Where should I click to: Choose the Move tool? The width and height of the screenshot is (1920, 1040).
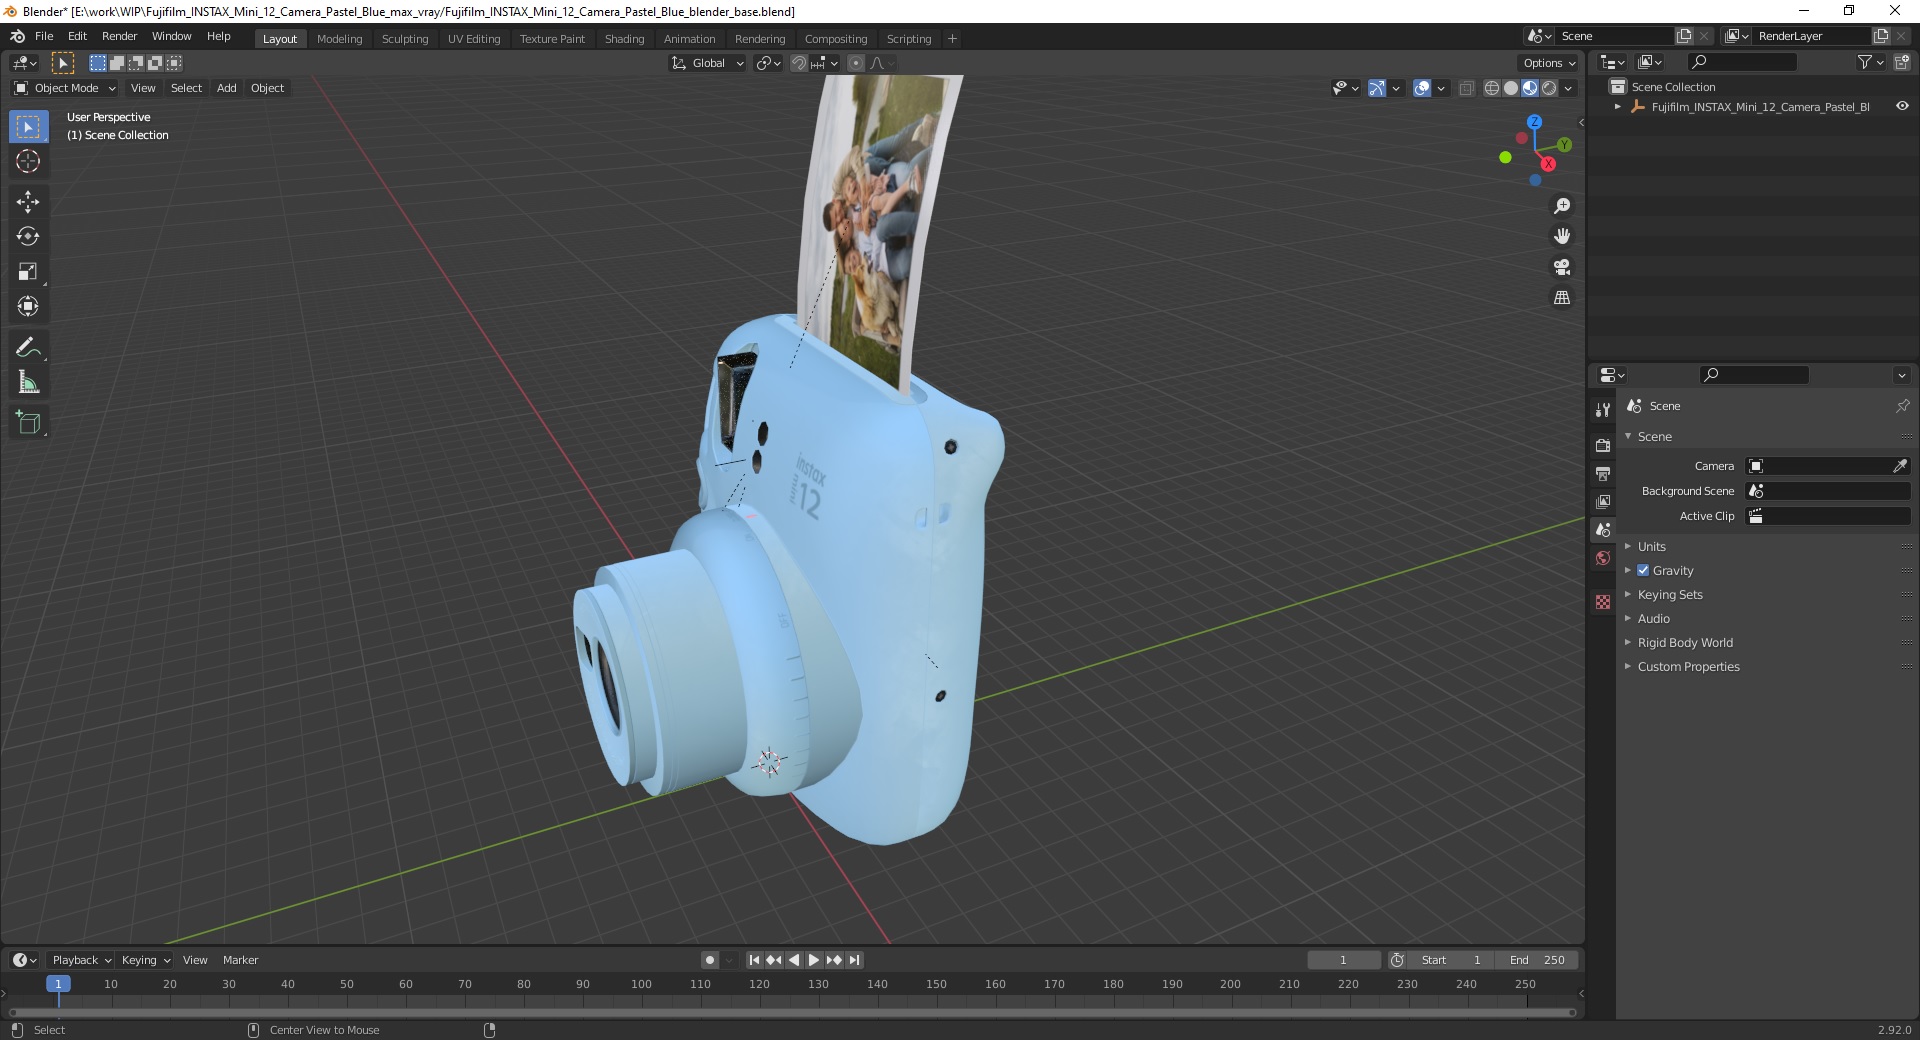28,202
